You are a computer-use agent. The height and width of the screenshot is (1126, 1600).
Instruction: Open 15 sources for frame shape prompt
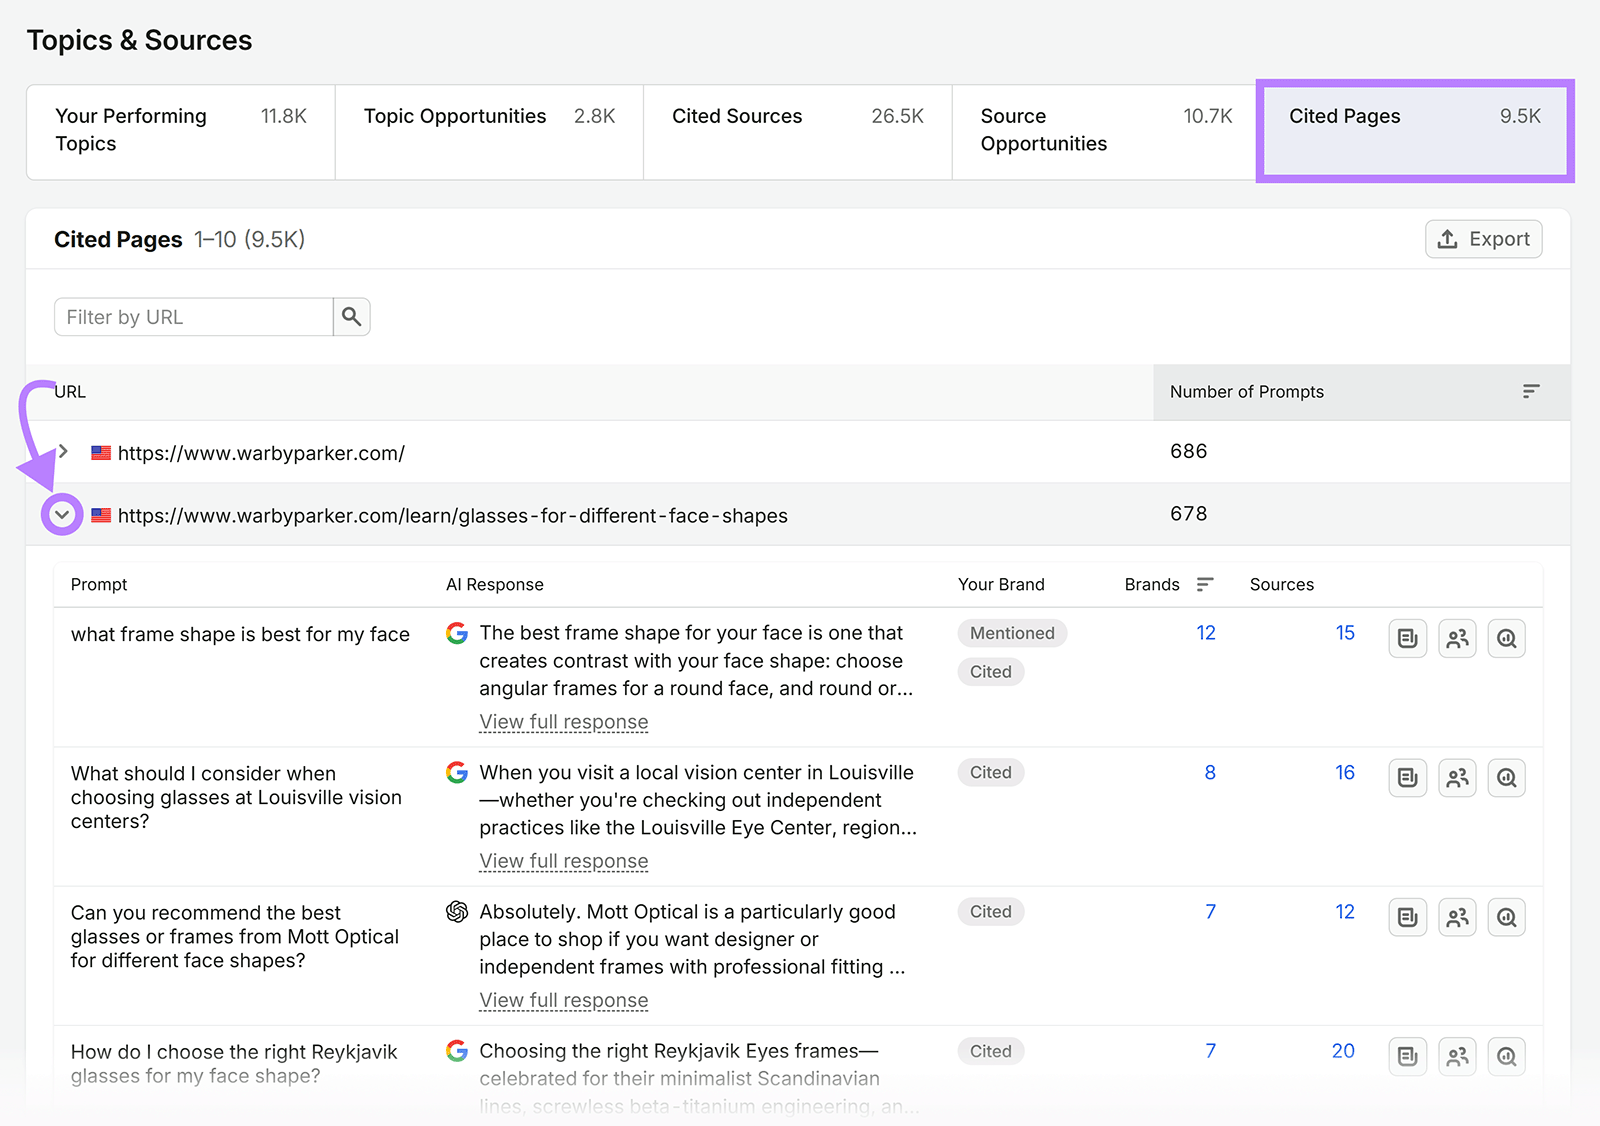pos(1345,633)
